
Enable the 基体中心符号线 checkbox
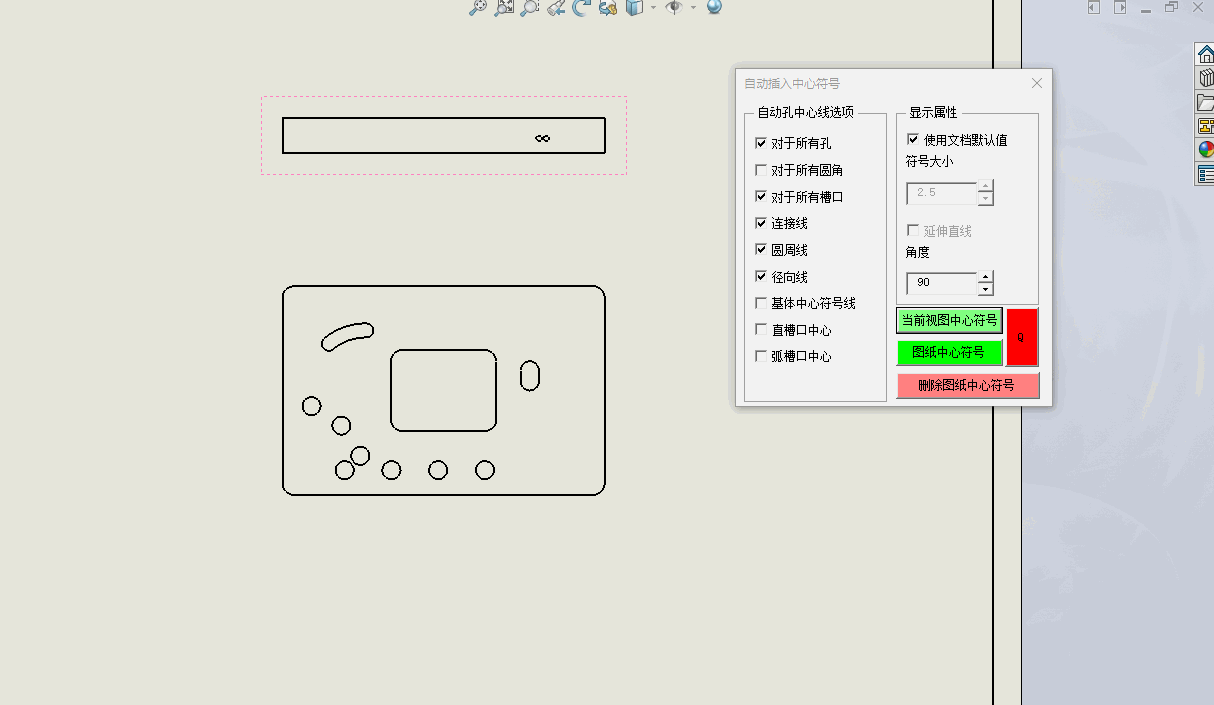click(x=761, y=303)
